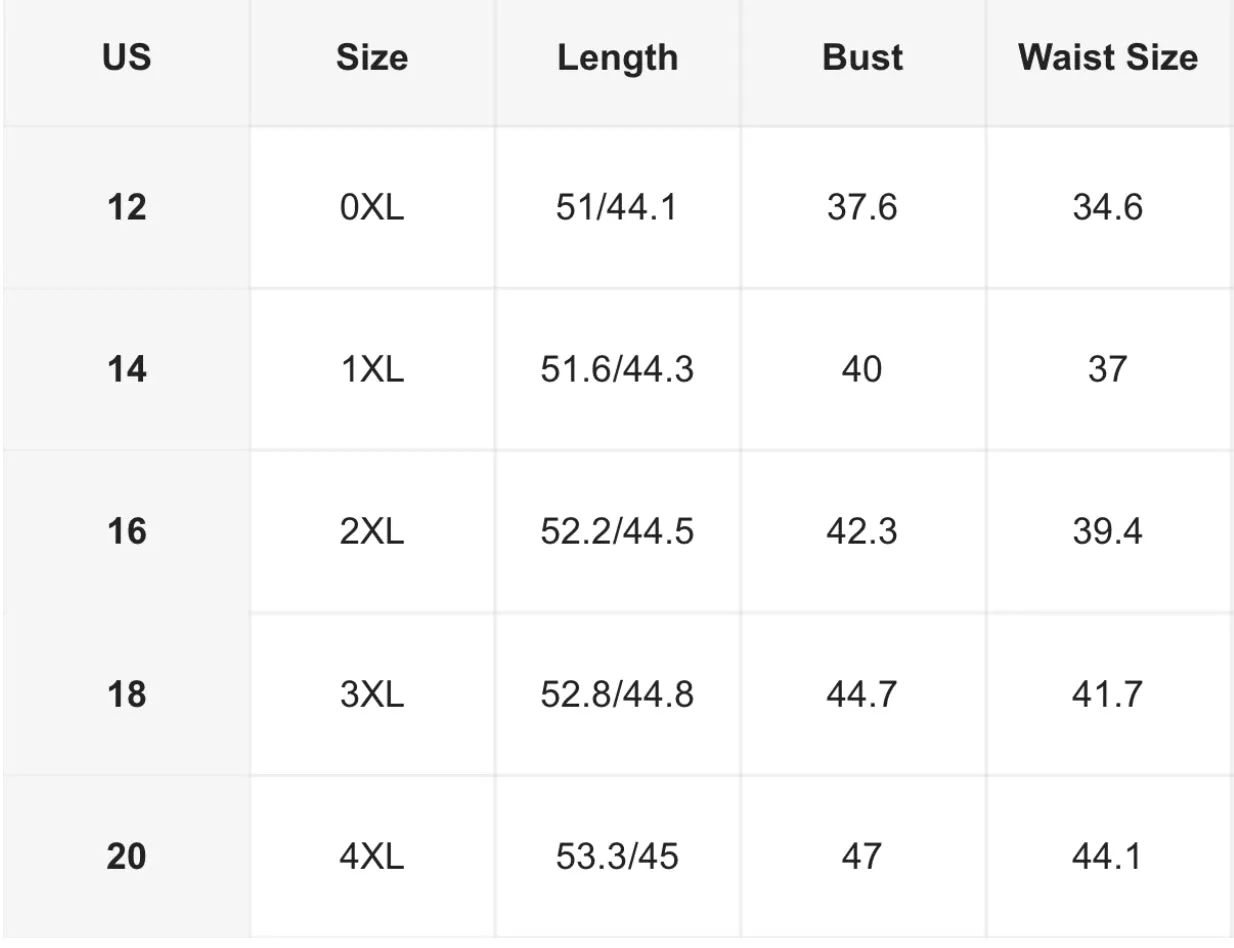Image resolution: width=1234 pixels, height=948 pixels.
Task: Click the 37.6 bust value
Action: pyautogui.click(x=862, y=208)
